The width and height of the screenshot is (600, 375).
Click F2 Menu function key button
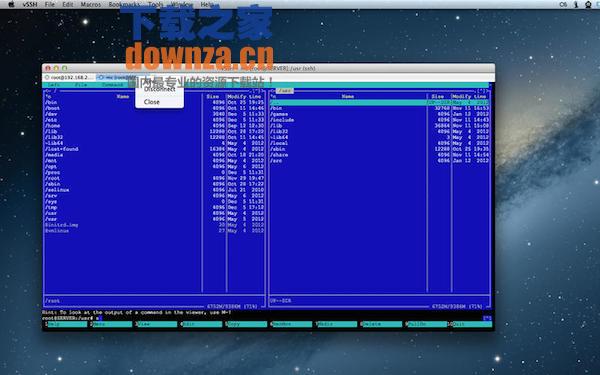point(111,324)
